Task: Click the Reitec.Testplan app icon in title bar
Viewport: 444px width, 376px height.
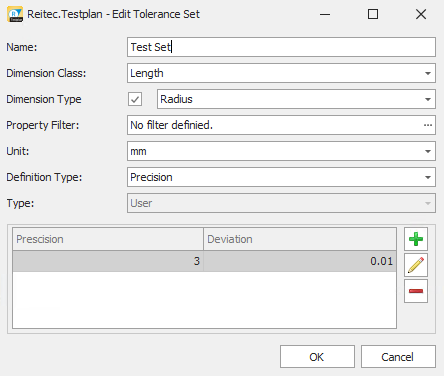Action: 15,14
